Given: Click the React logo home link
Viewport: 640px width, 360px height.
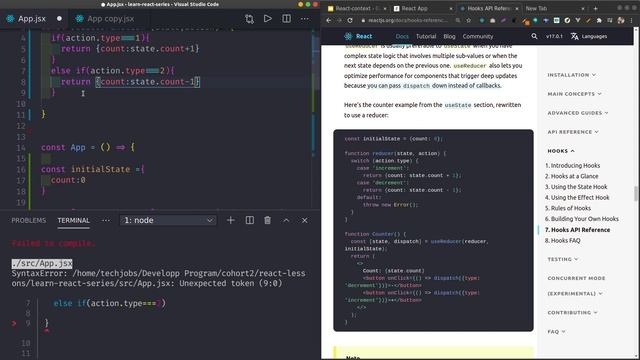Looking at the screenshot, I should point(358,36).
